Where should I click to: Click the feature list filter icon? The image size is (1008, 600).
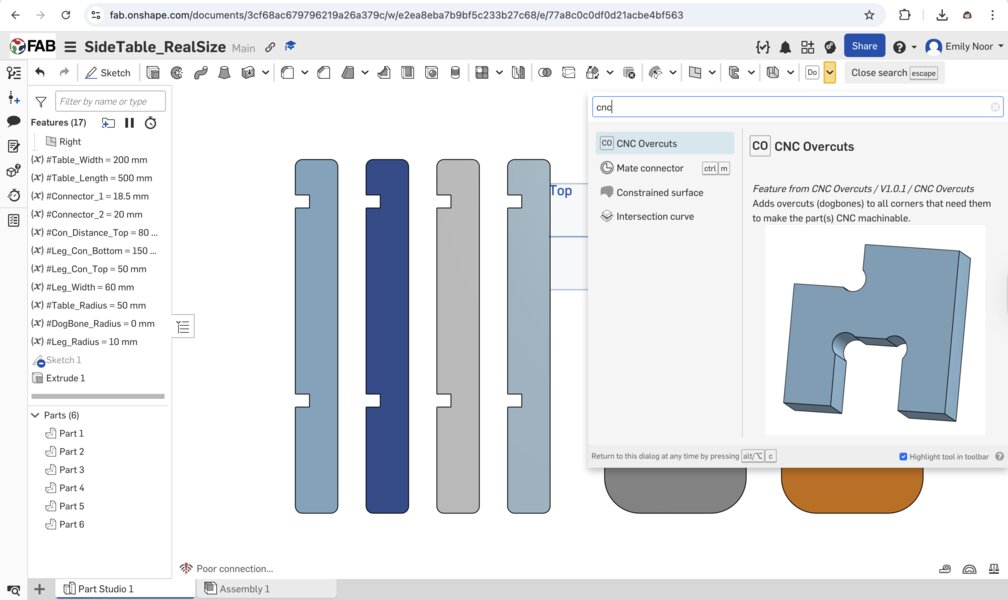pyautogui.click(x=41, y=101)
